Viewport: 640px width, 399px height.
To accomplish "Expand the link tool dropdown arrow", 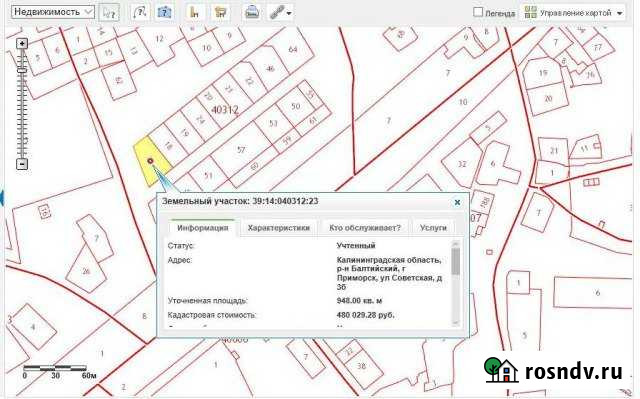I will tap(289, 13).
